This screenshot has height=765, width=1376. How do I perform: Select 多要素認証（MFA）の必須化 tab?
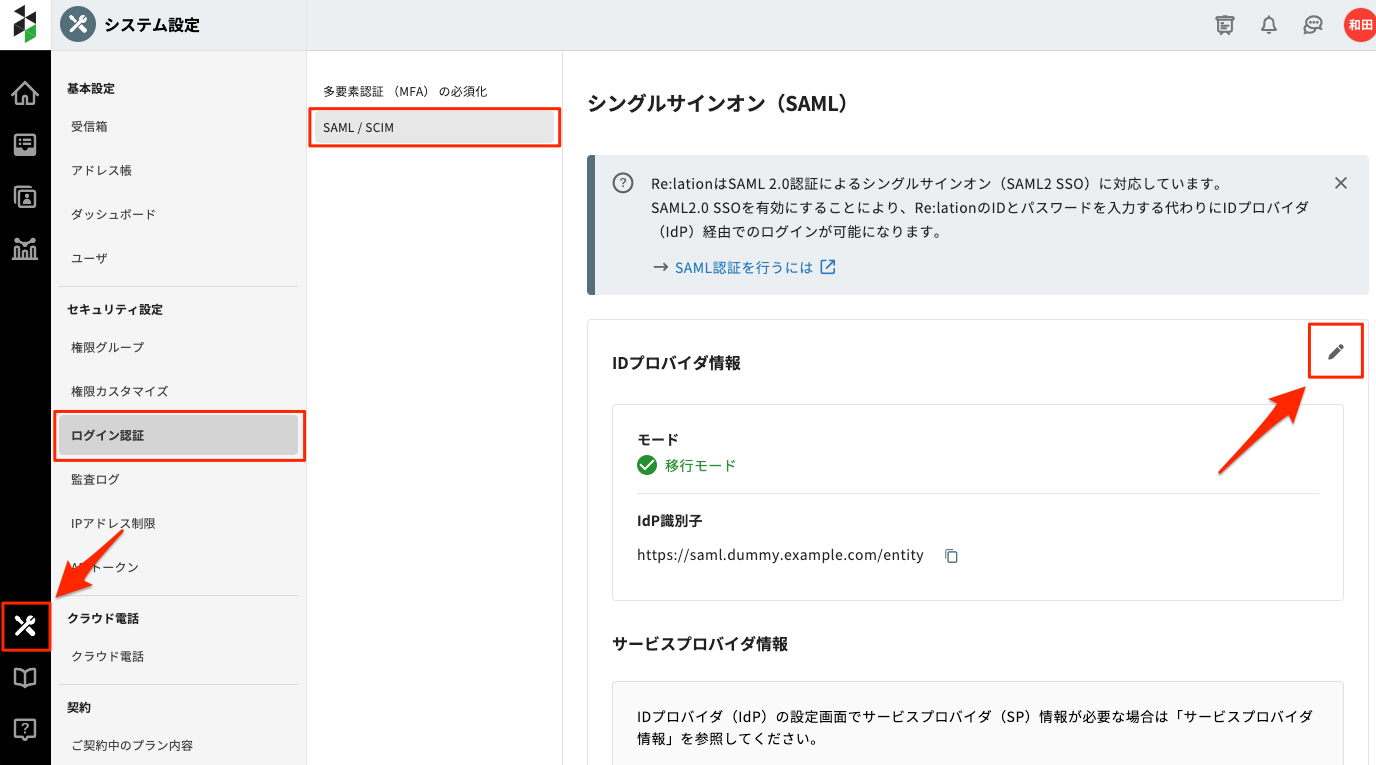coord(405,91)
